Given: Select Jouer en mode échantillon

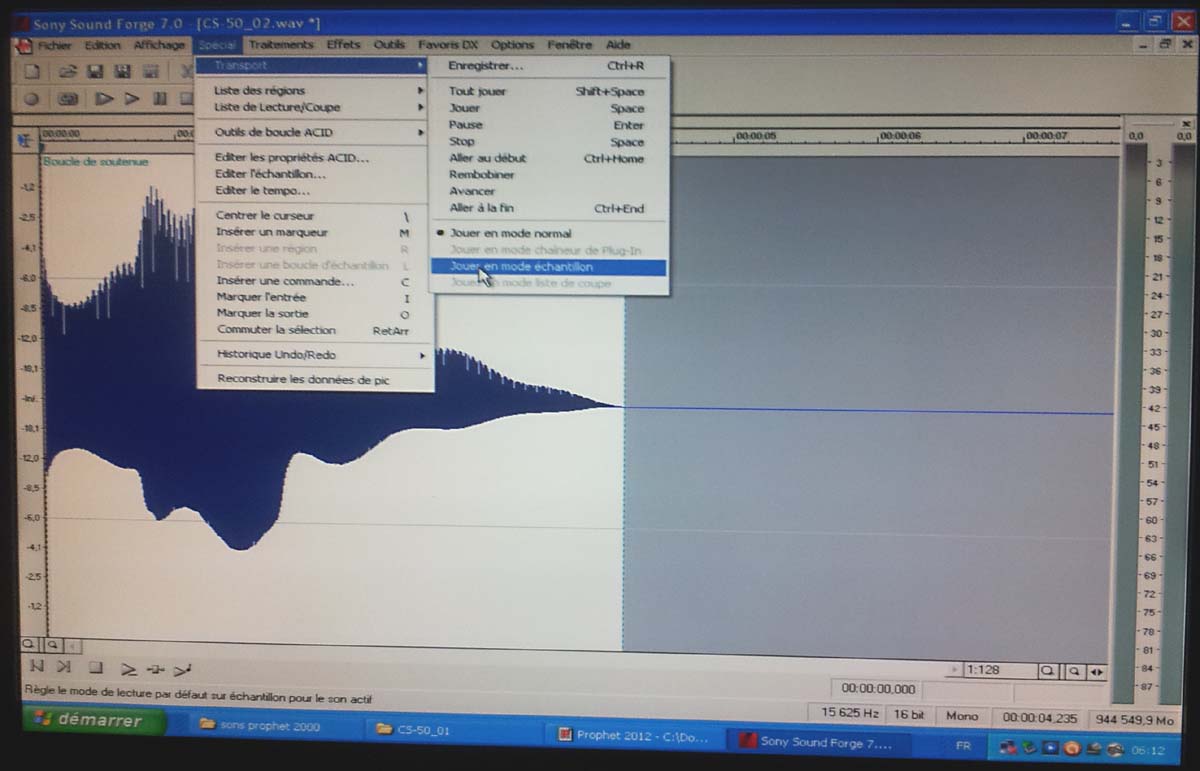Looking at the screenshot, I should 548,267.
